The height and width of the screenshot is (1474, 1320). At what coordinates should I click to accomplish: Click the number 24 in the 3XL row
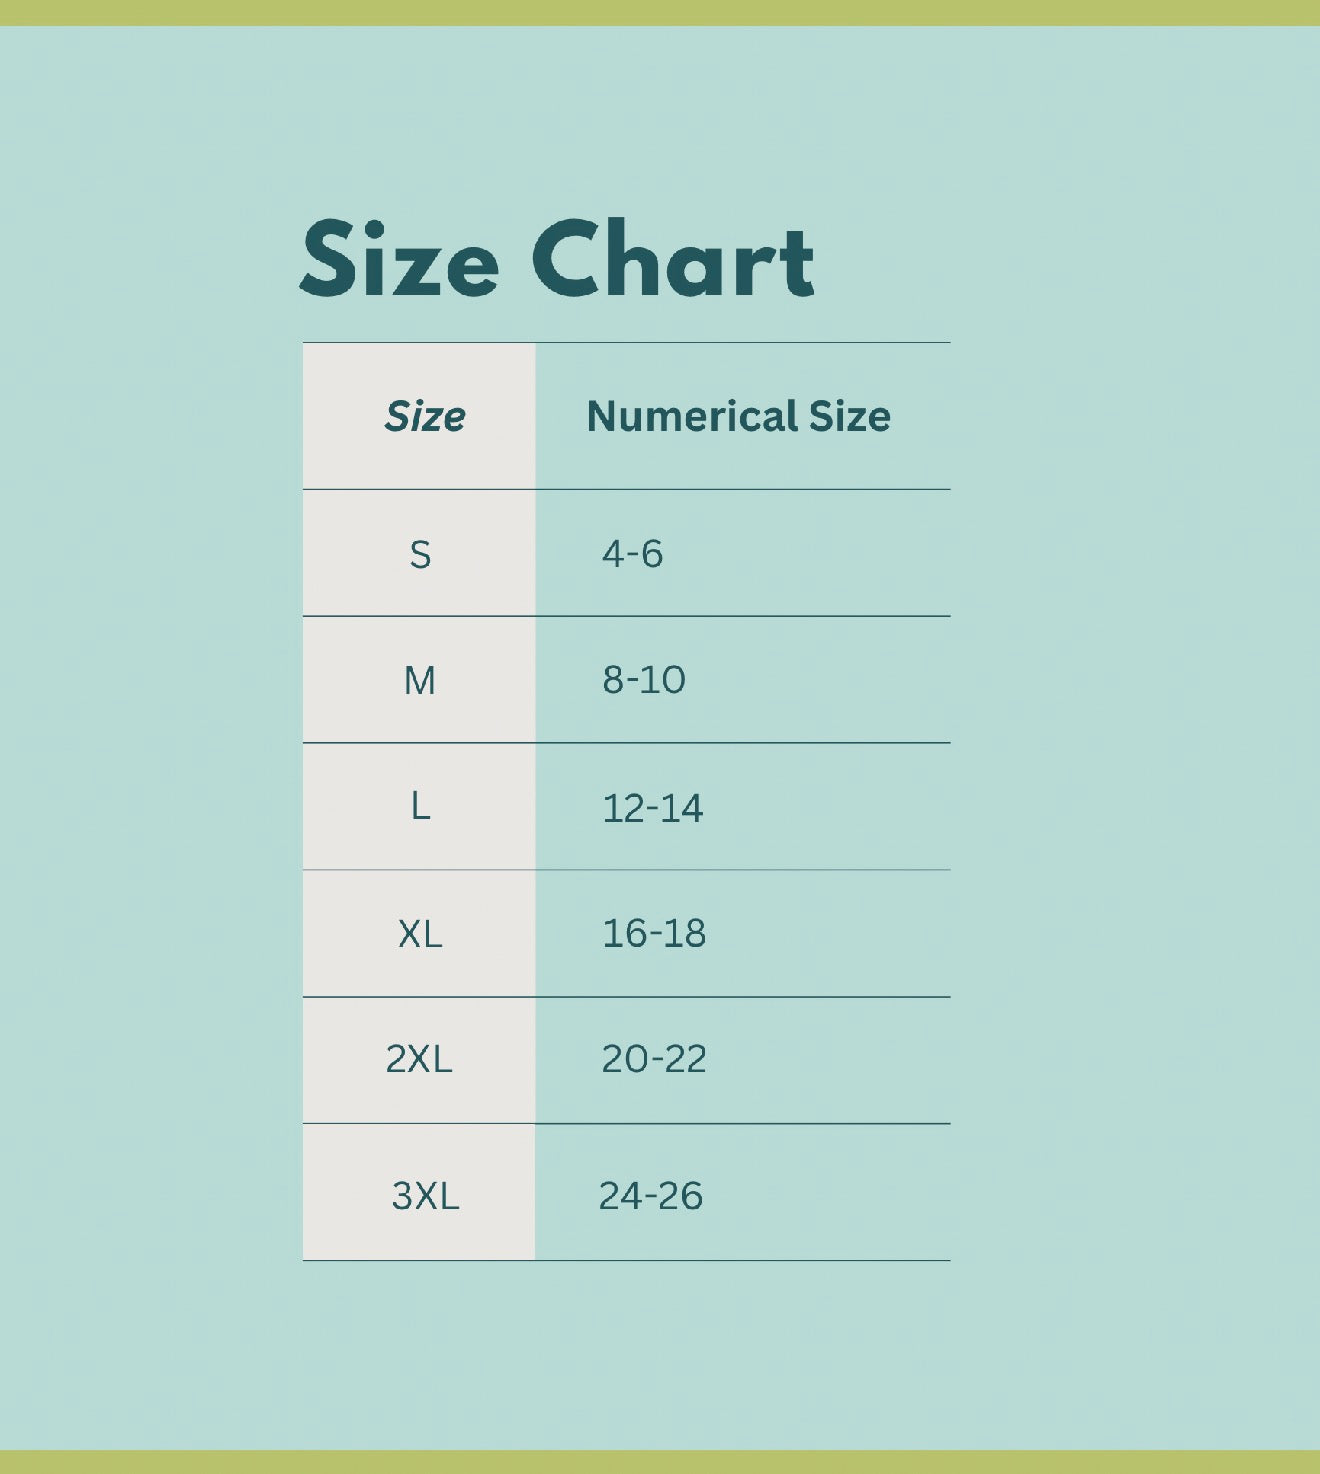pos(619,1195)
